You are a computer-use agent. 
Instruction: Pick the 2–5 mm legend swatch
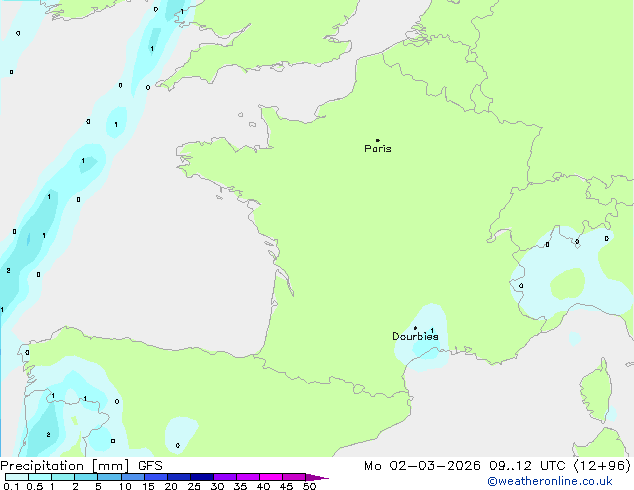(86, 477)
